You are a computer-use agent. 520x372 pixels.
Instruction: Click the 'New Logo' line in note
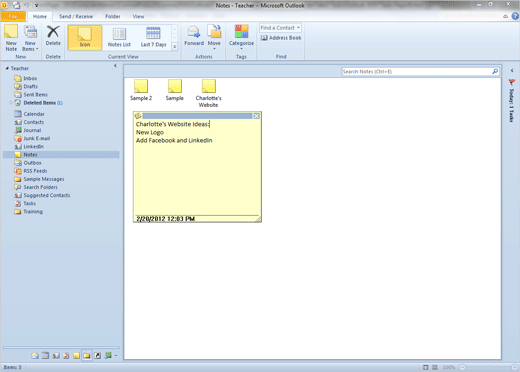click(150, 132)
